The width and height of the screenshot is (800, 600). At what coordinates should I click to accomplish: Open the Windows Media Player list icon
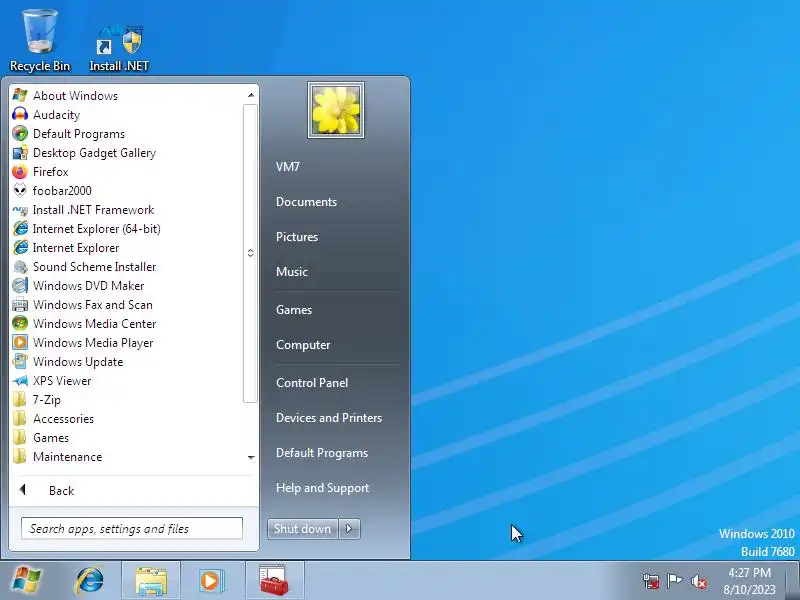[x=20, y=342]
